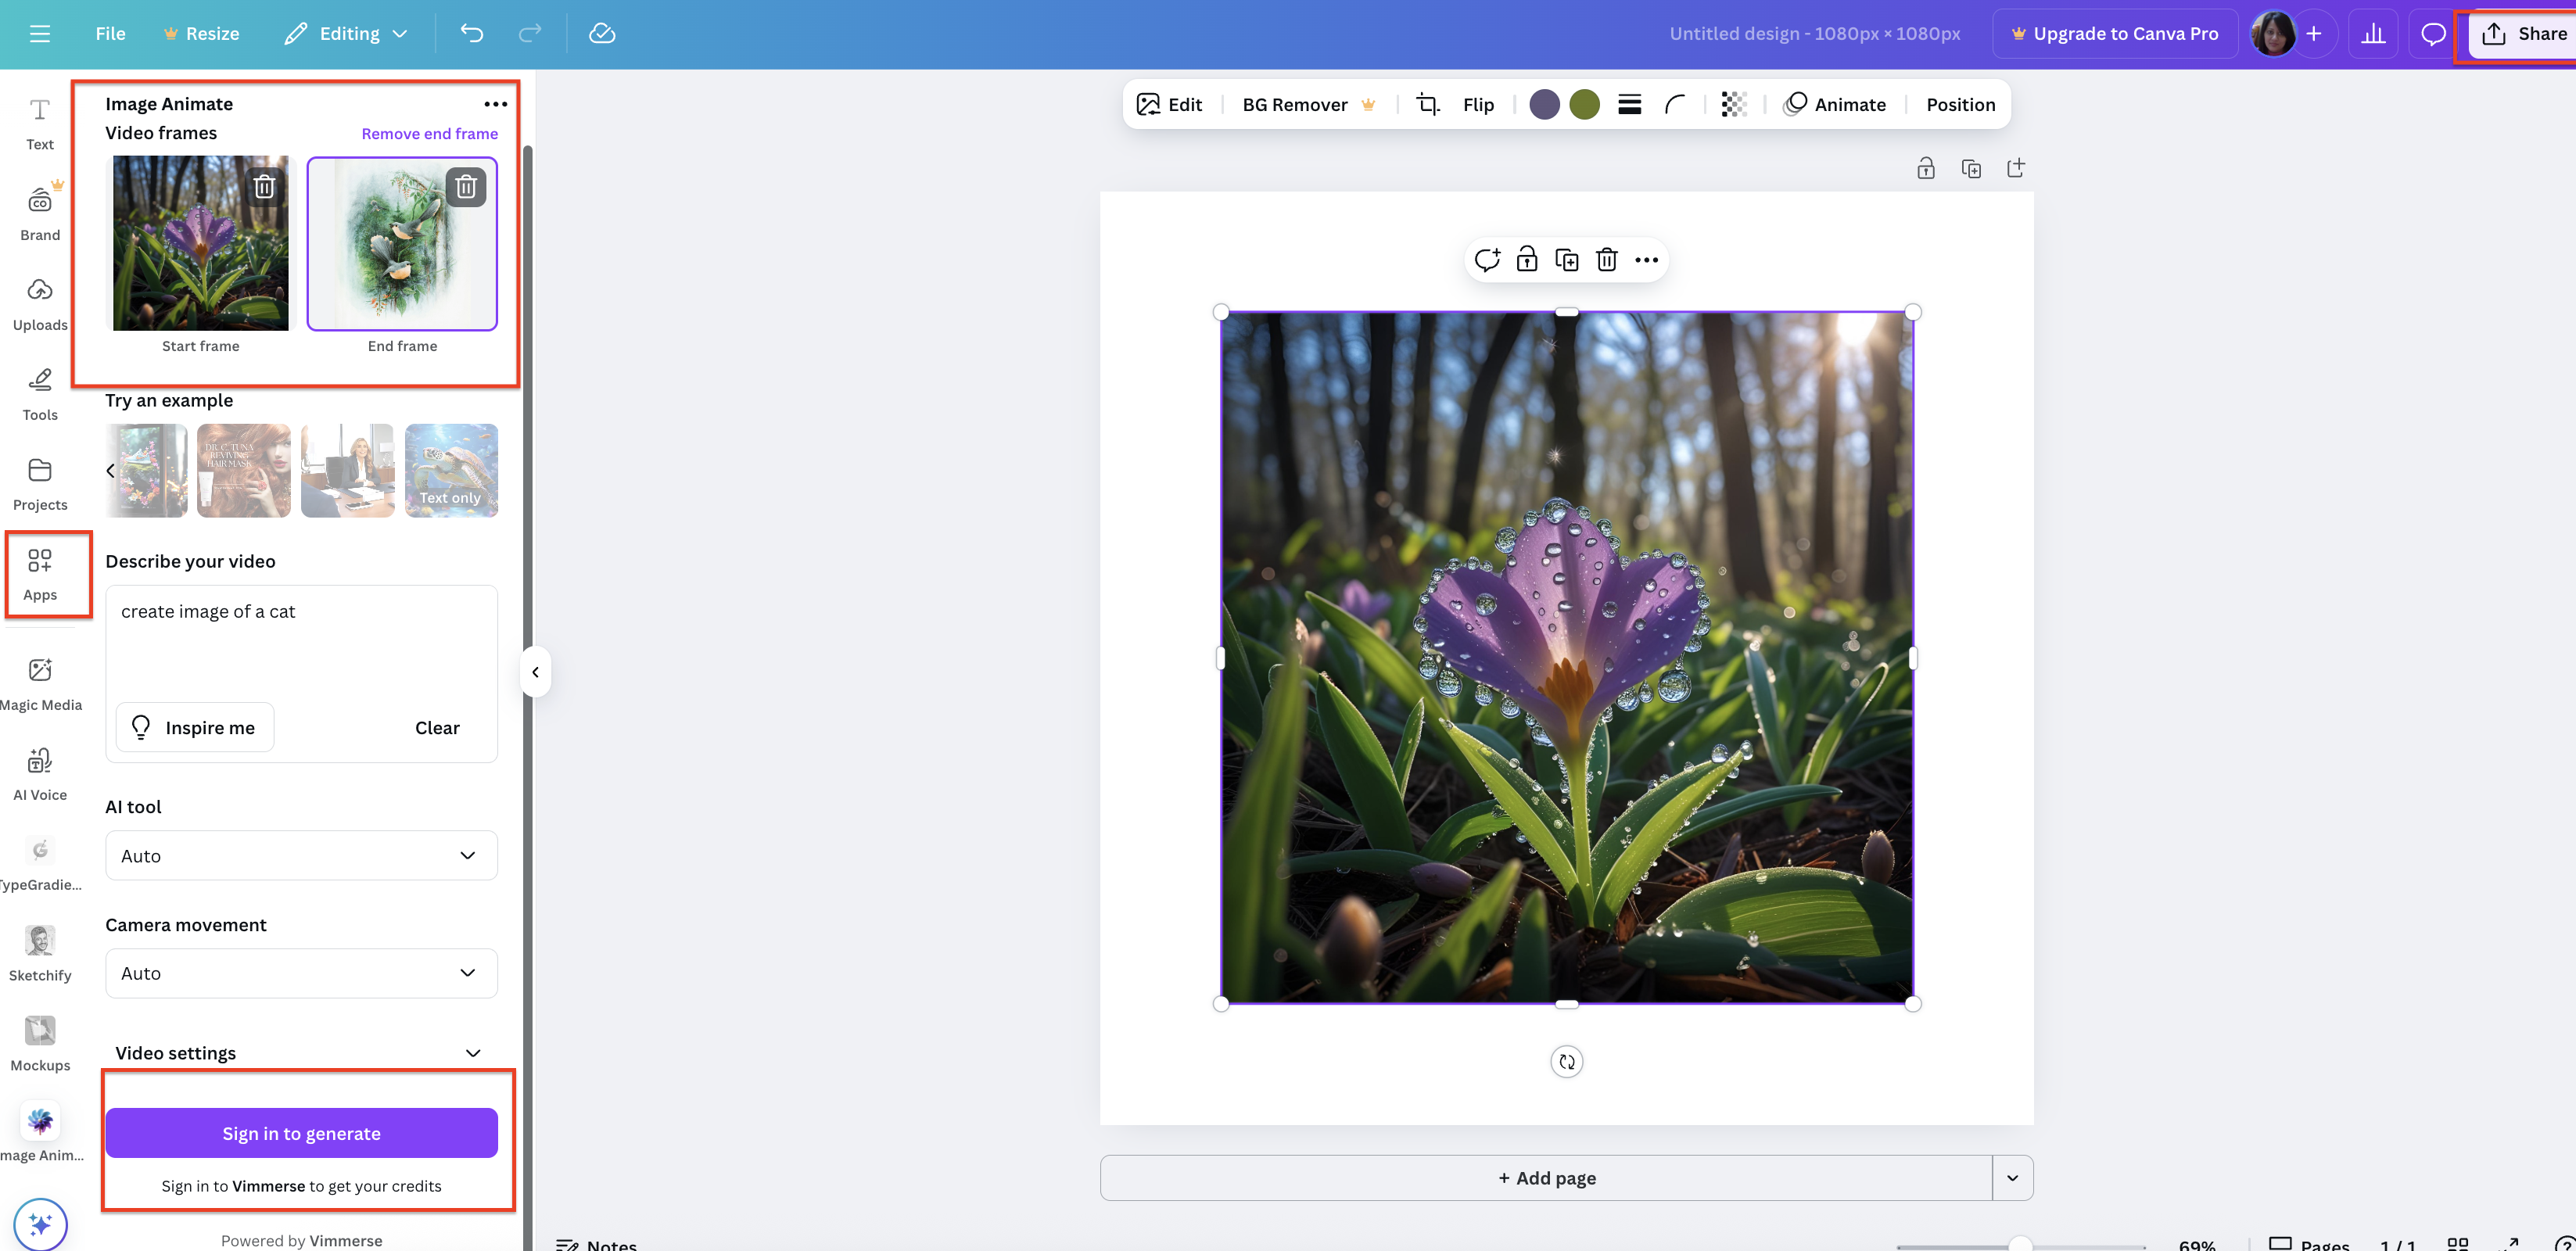The image size is (2576, 1251).
Task: Expand Video settings section
Action: coord(300,1053)
